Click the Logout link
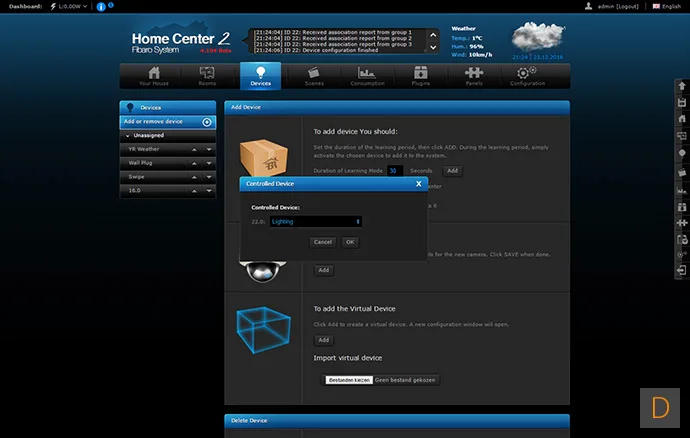Viewport: 690px width, 438px height. pyautogui.click(x=628, y=7)
